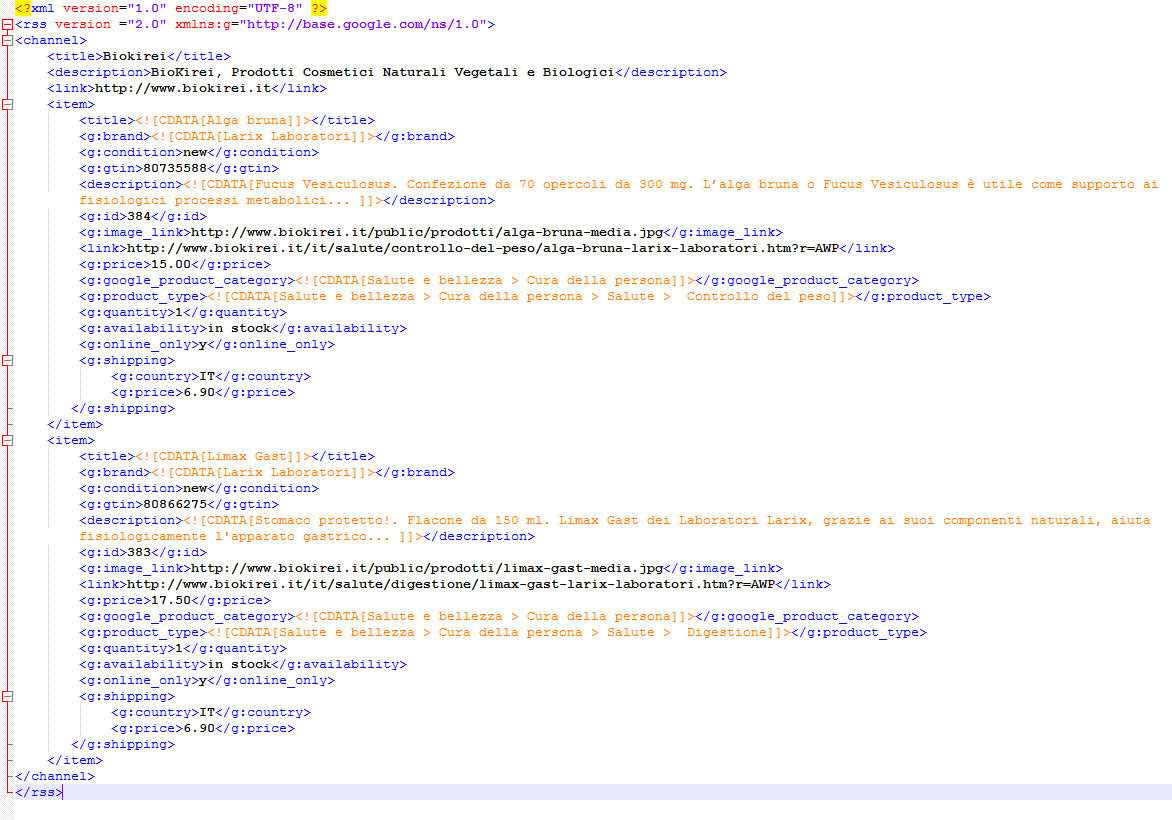Click the xml version declaration line

[x=170, y=8]
